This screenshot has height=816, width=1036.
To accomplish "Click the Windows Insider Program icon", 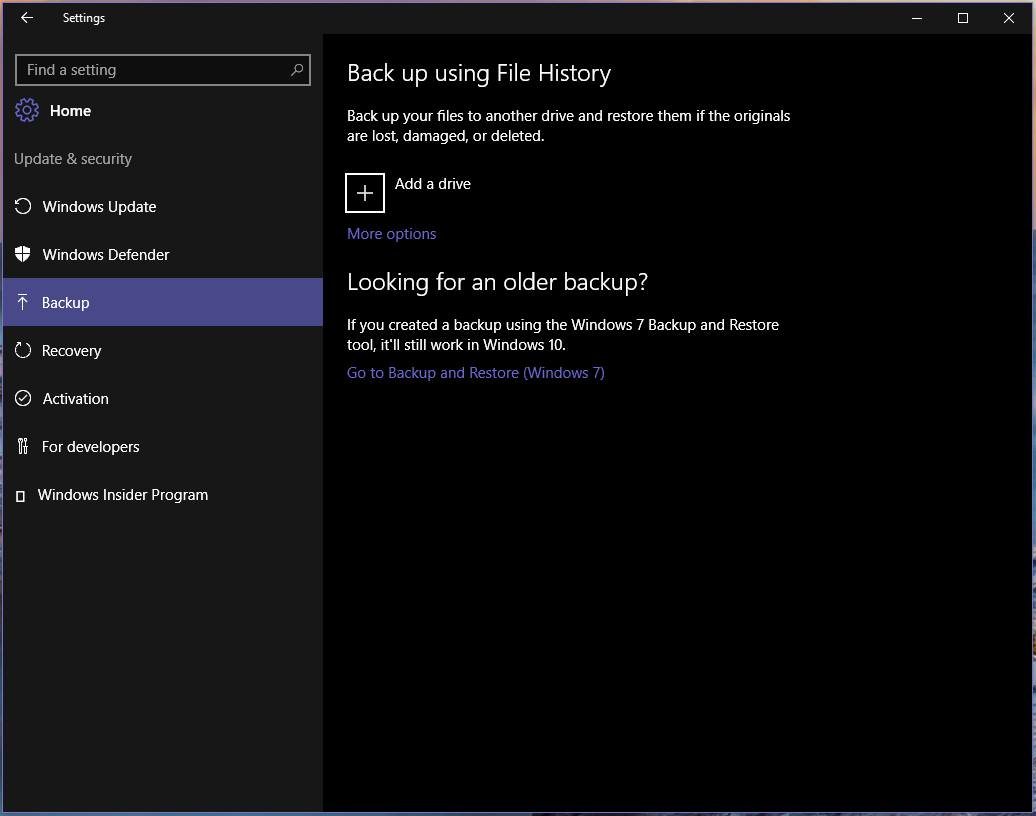I will [21, 496].
